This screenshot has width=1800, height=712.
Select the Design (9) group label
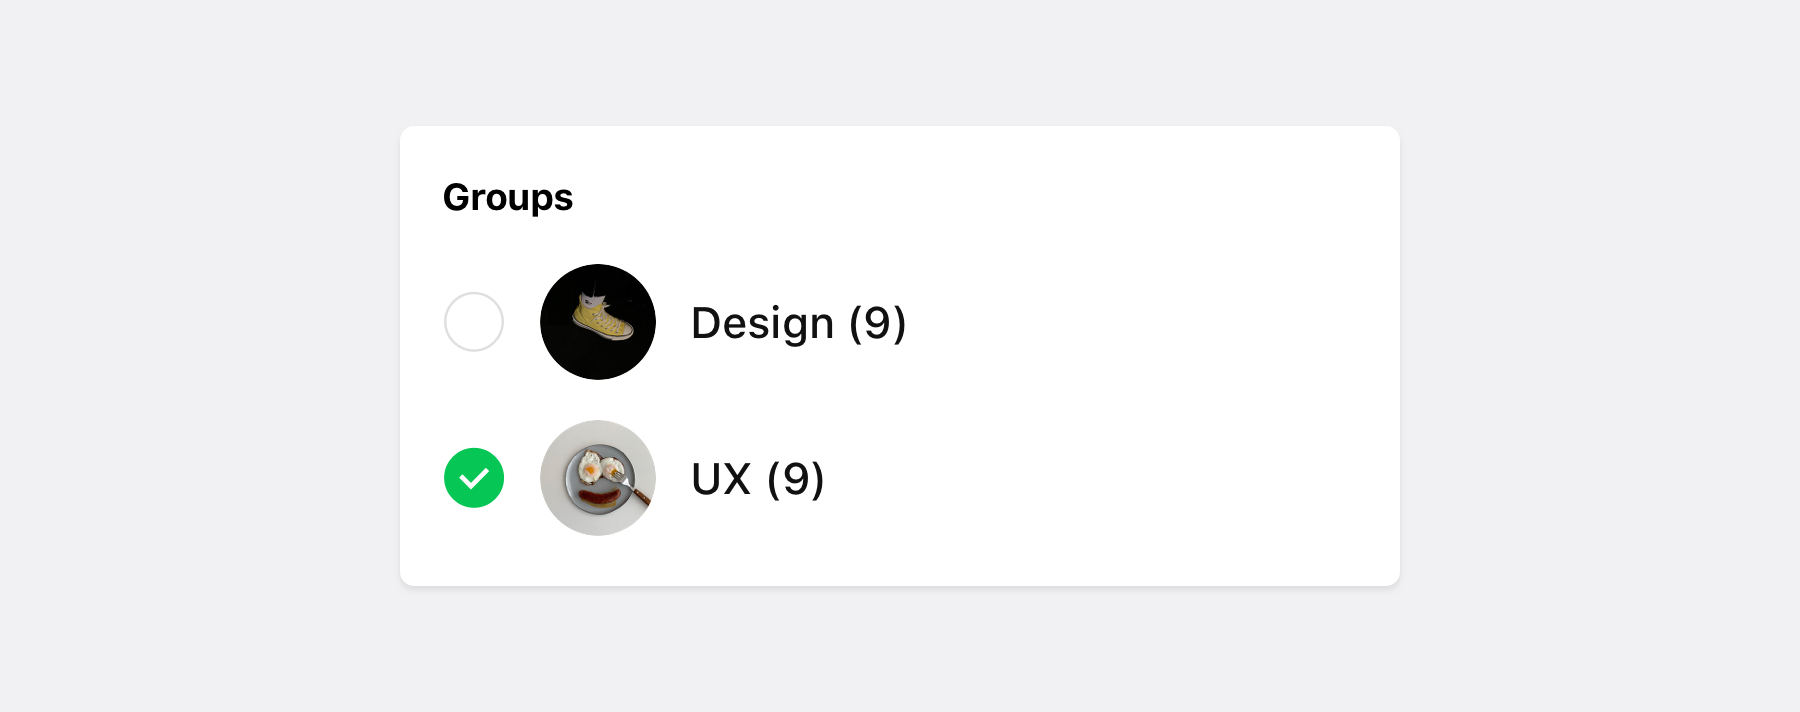tap(798, 323)
